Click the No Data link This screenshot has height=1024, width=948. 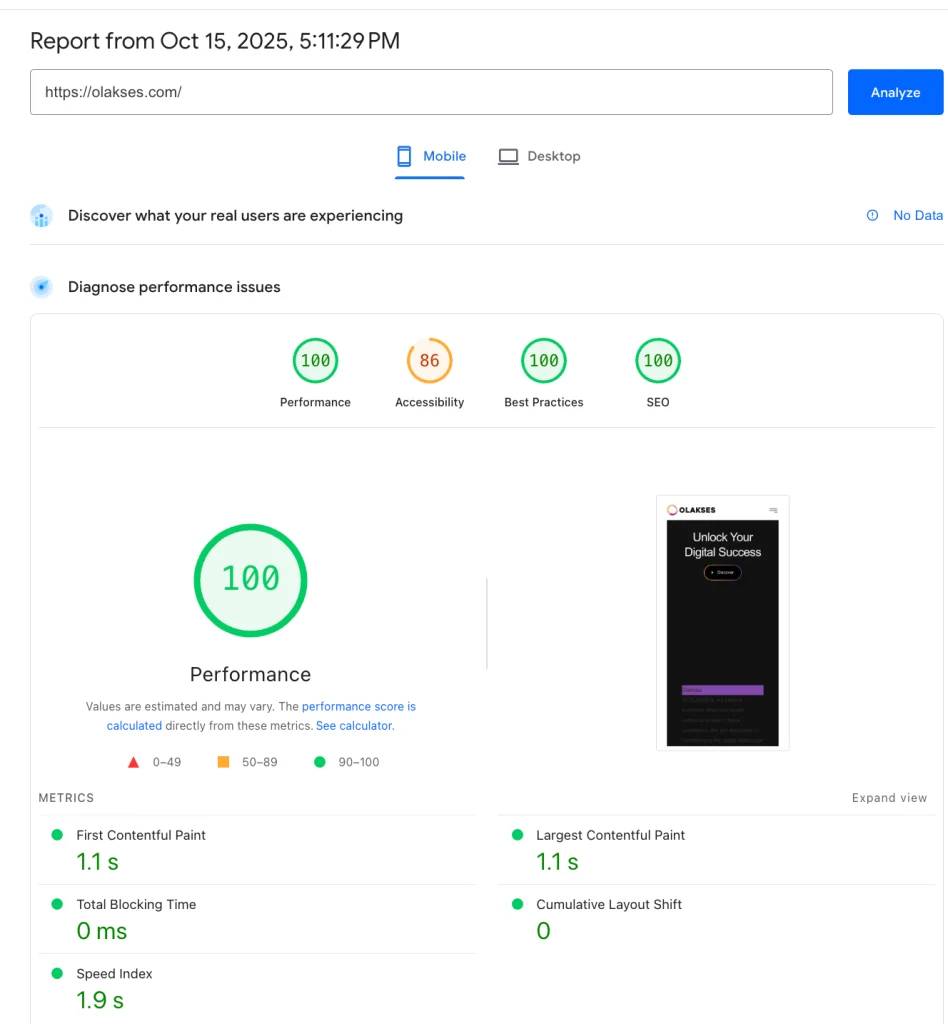(917, 215)
